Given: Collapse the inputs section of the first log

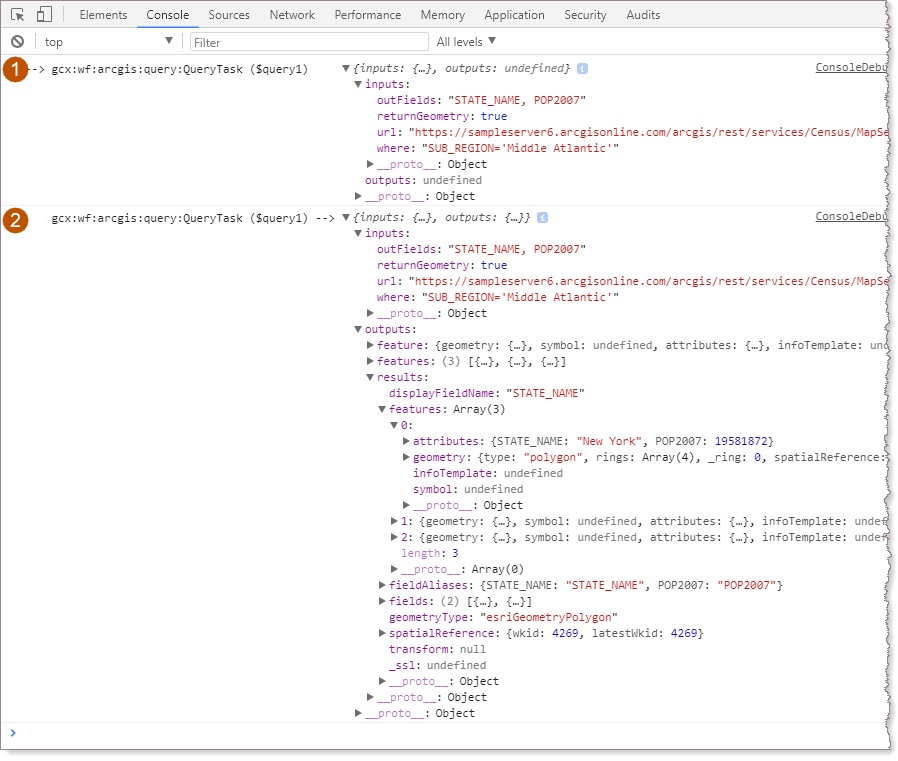Looking at the screenshot, I should [x=357, y=84].
